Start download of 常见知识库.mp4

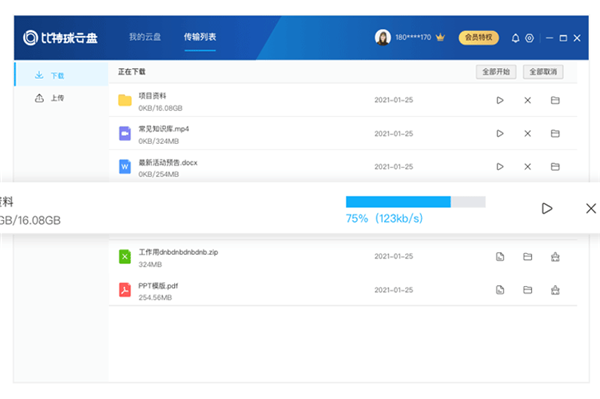click(500, 134)
